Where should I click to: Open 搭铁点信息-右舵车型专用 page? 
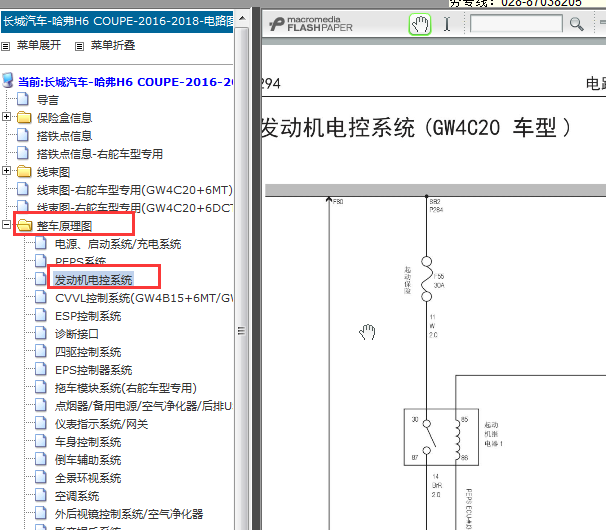click(100, 154)
